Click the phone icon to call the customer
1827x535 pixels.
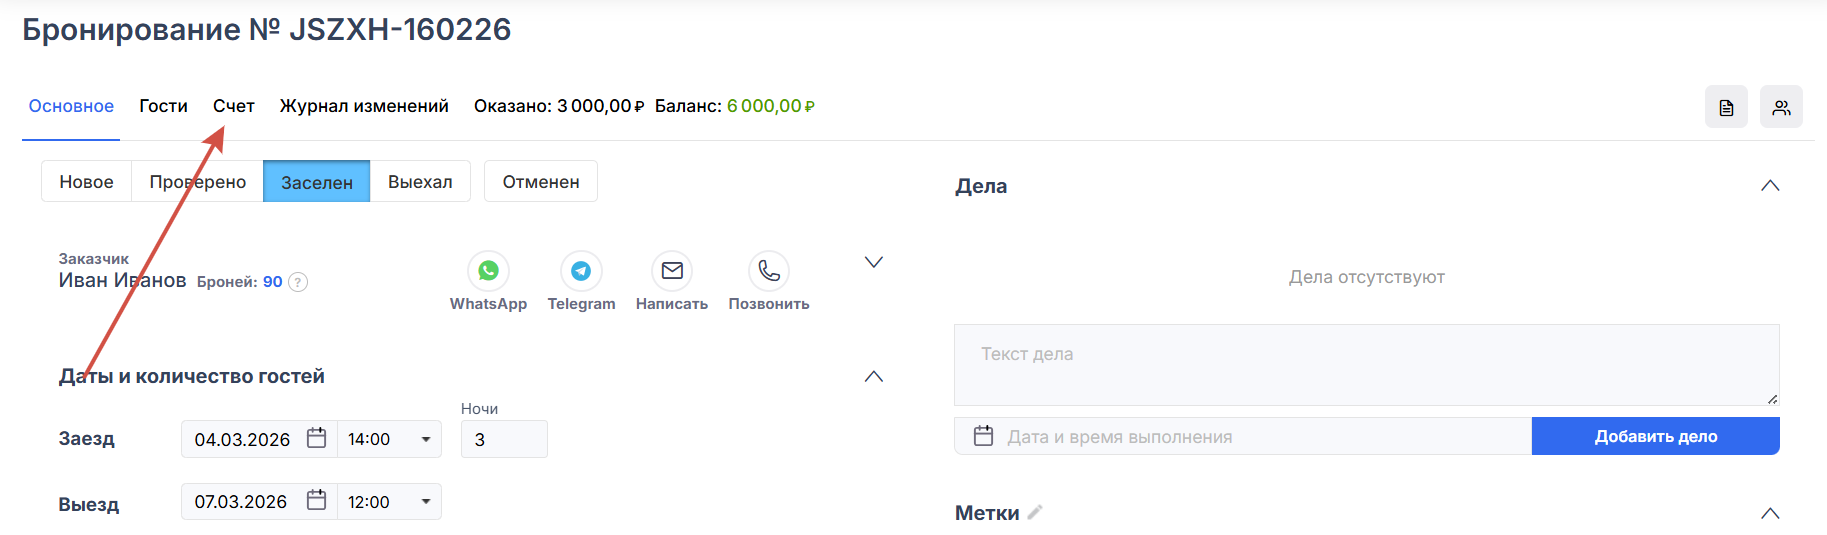[768, 271]
